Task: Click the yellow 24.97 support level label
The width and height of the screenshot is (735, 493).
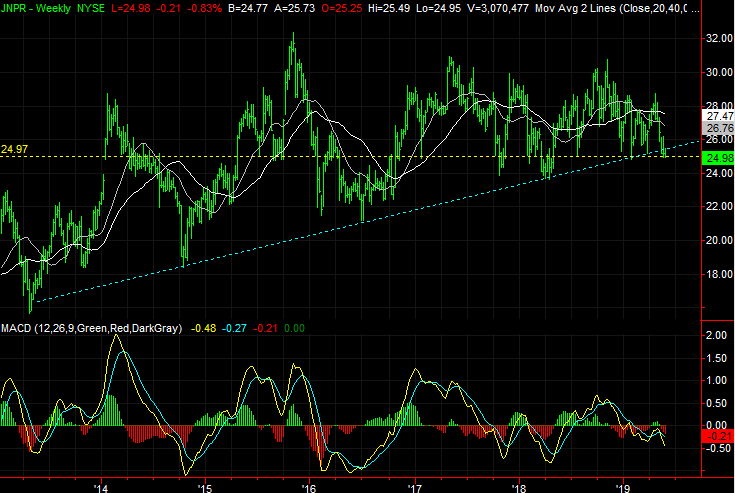Action: [15, 149]
